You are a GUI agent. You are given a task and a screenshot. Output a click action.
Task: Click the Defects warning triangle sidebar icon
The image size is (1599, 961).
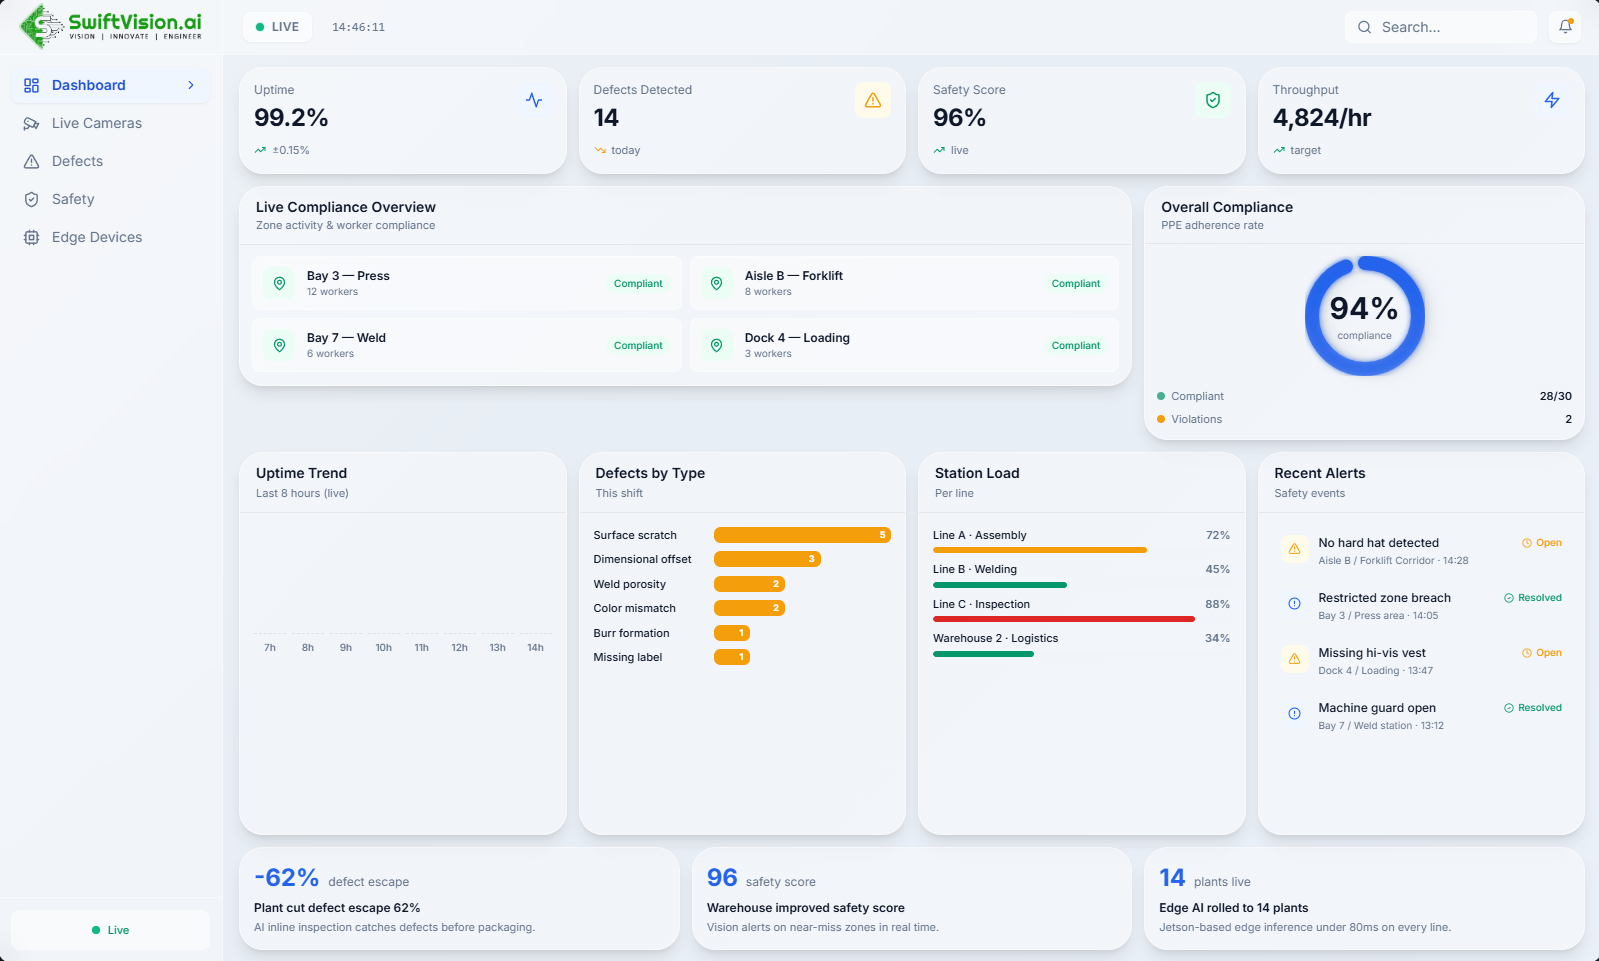coord(31,161)
